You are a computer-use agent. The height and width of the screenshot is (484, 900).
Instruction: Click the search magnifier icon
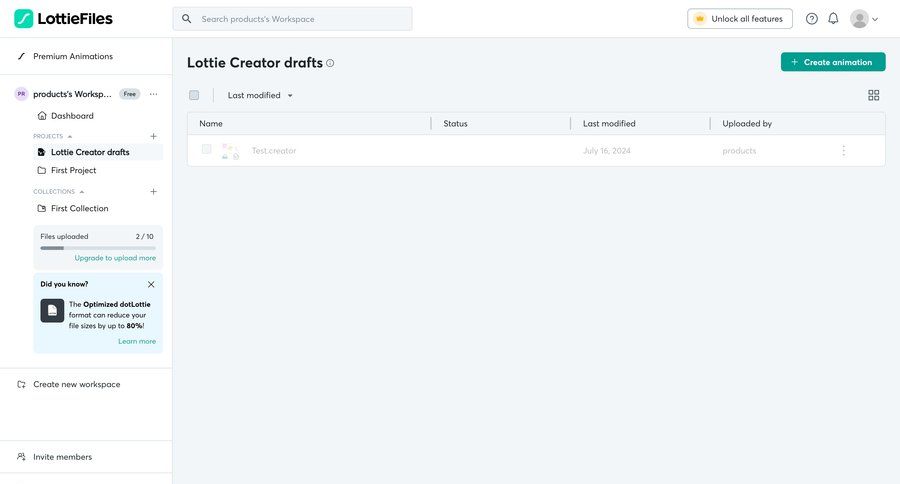pyautogui.click(x=187, y=19)
